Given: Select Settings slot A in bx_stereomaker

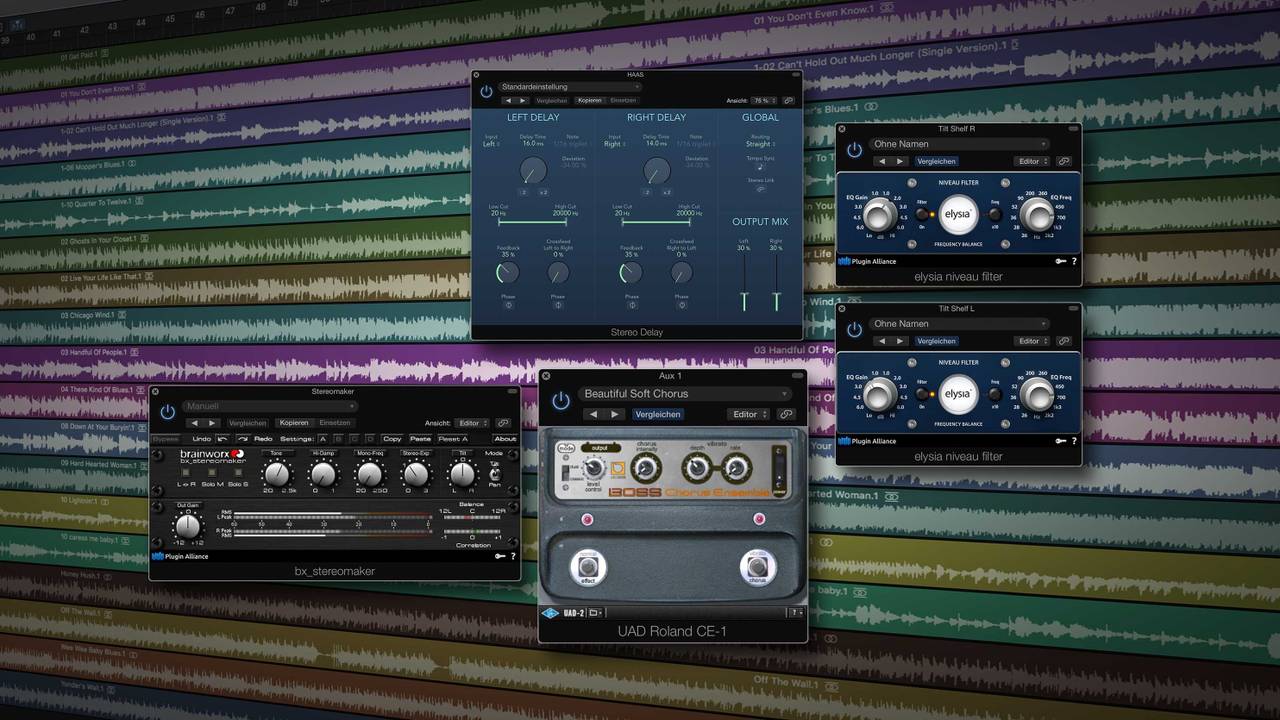Looking at the screenshot, I should 322,438.
